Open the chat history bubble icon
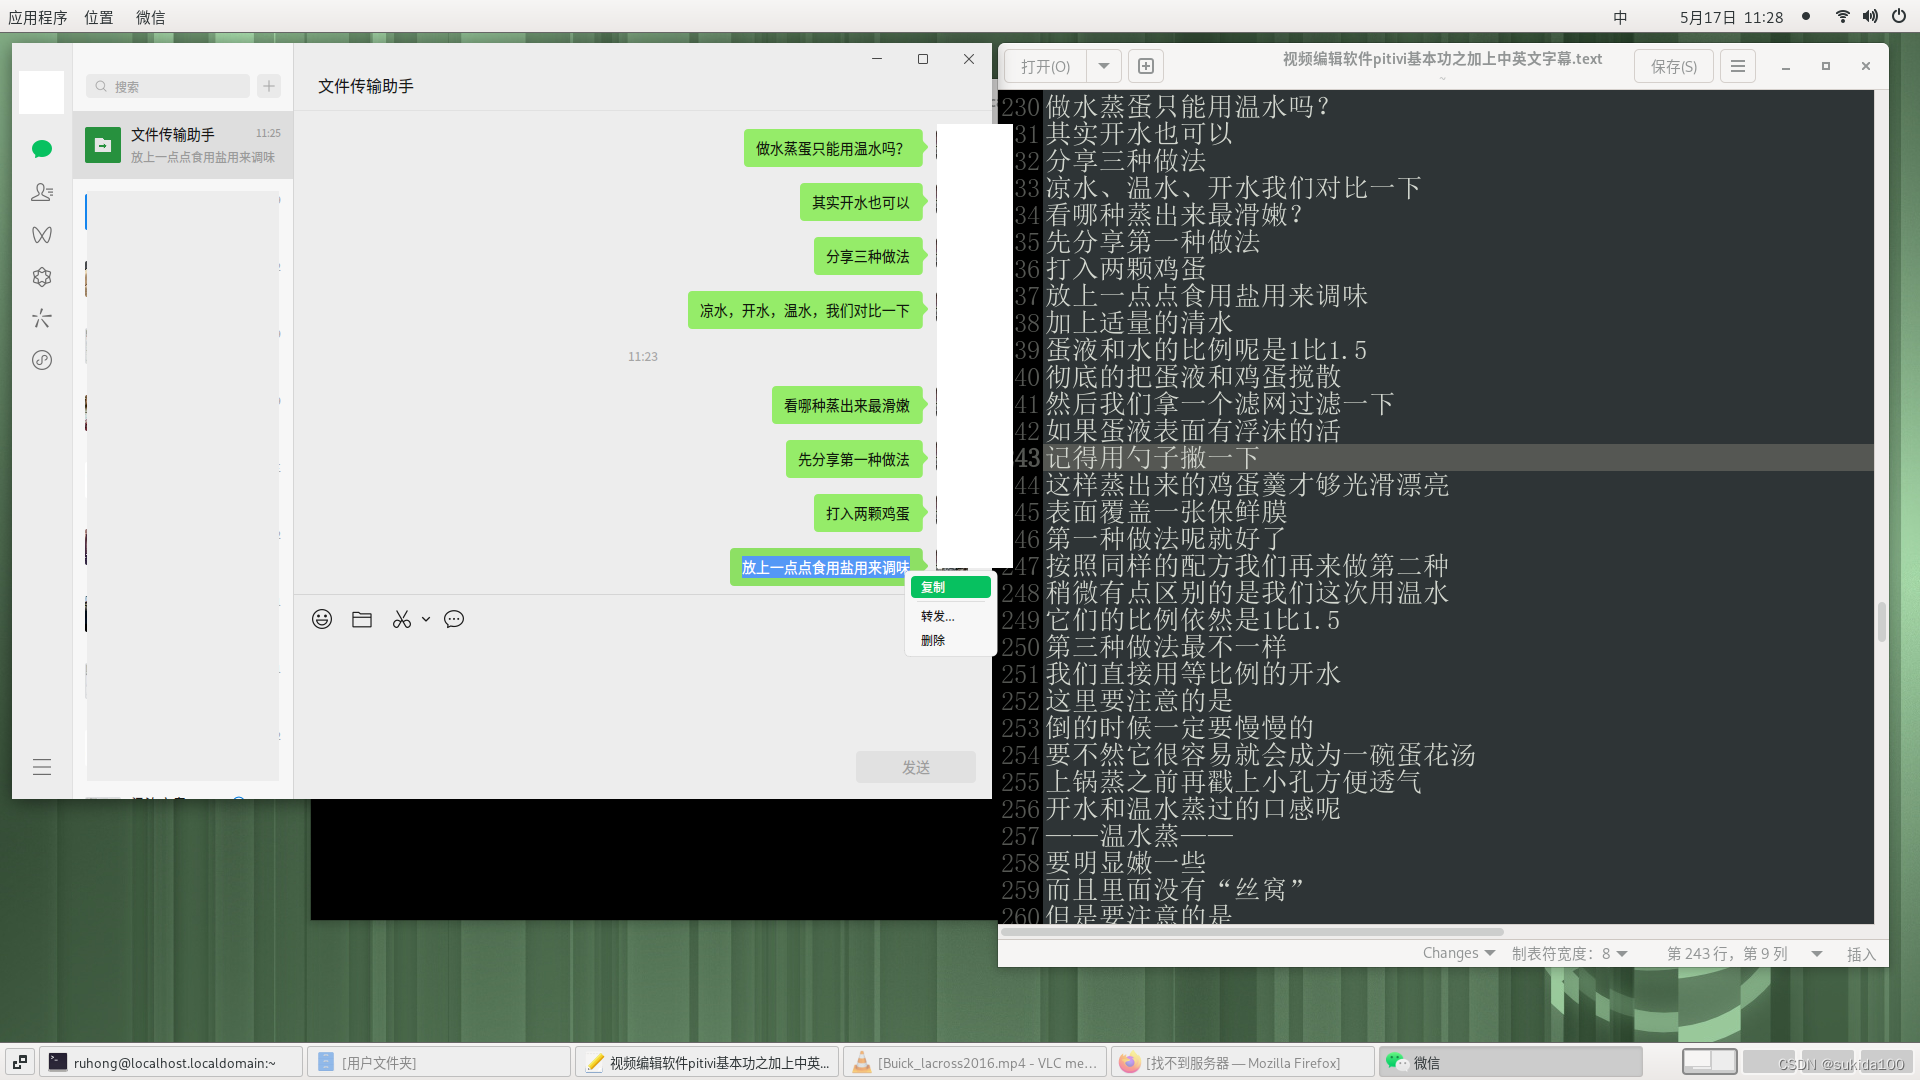 coord(454,619)
